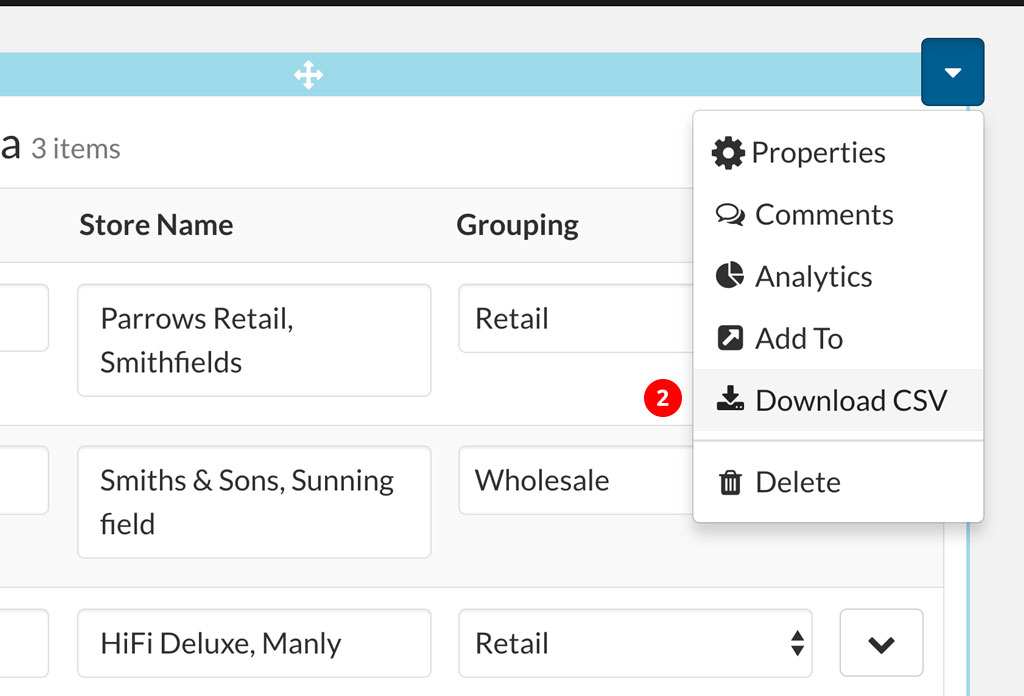Image resolution: width=1024 pixels, height=696 pixels.
Task: Open the Grouping dropdown for HiFi Deluxe
Action: coord(634,643)
